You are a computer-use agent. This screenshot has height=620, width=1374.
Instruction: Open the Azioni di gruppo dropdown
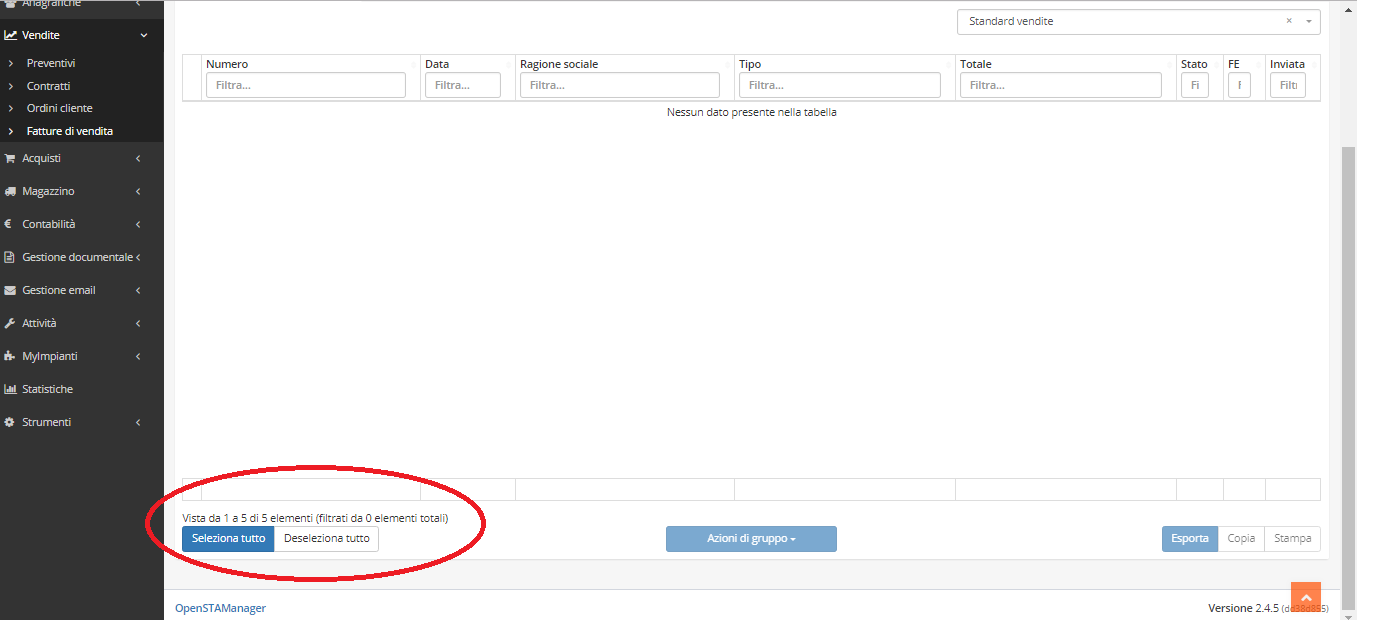coord(751,538)
